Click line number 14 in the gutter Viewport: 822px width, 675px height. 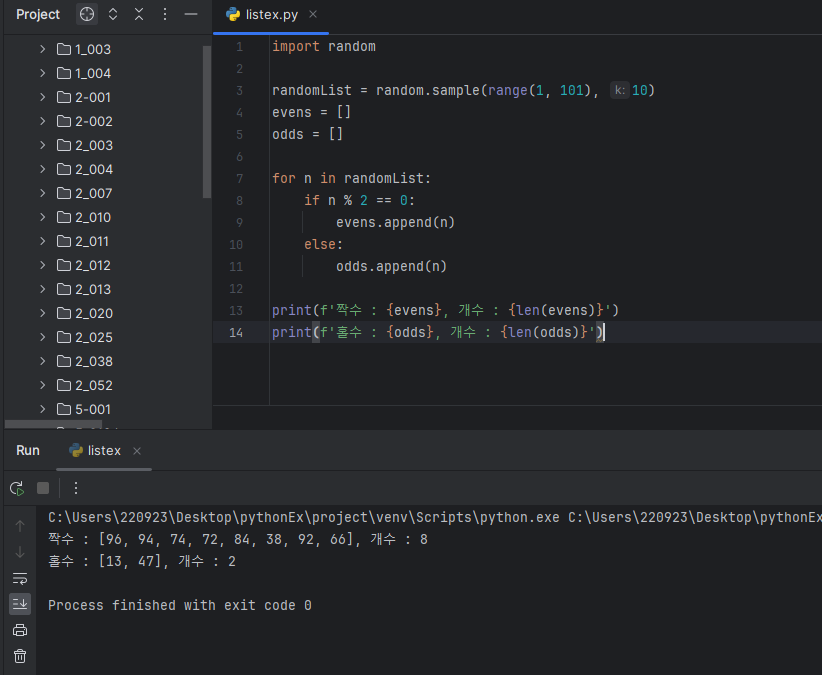coord(236,332)
